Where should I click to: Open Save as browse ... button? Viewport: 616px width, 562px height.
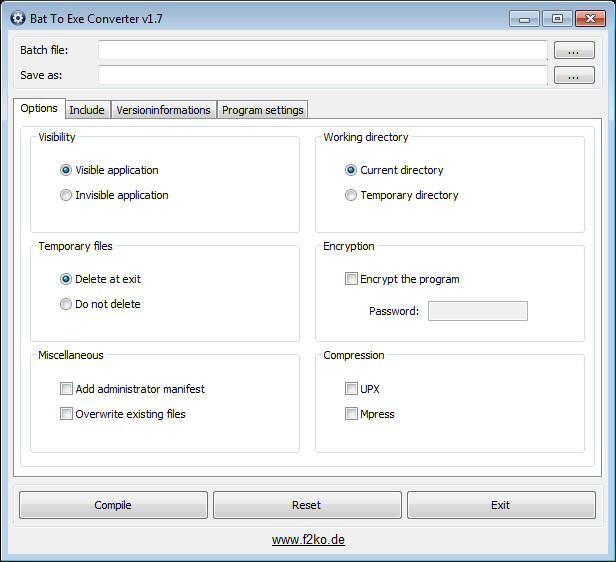tap(574, 75)
